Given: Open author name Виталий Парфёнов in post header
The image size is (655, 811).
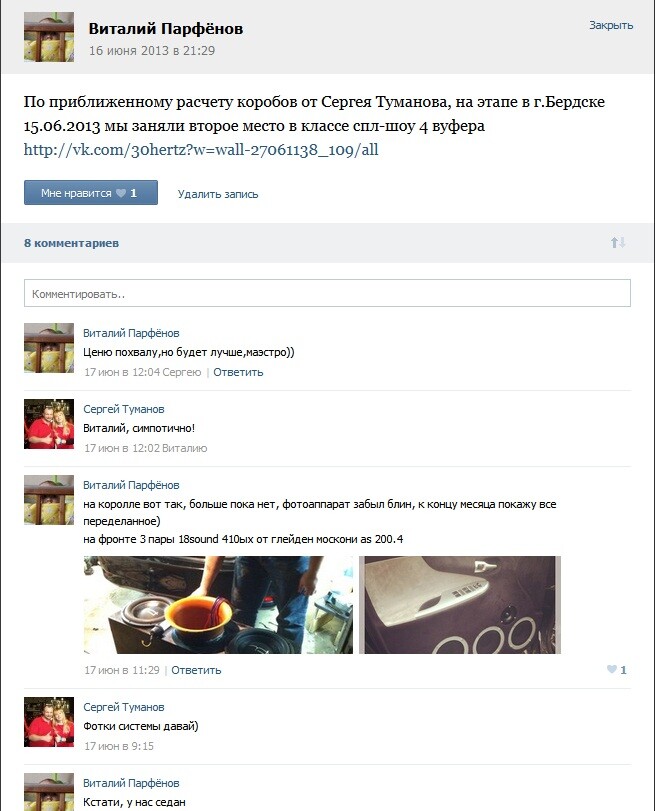Looking at the screenshot, I should coord(166,28).
